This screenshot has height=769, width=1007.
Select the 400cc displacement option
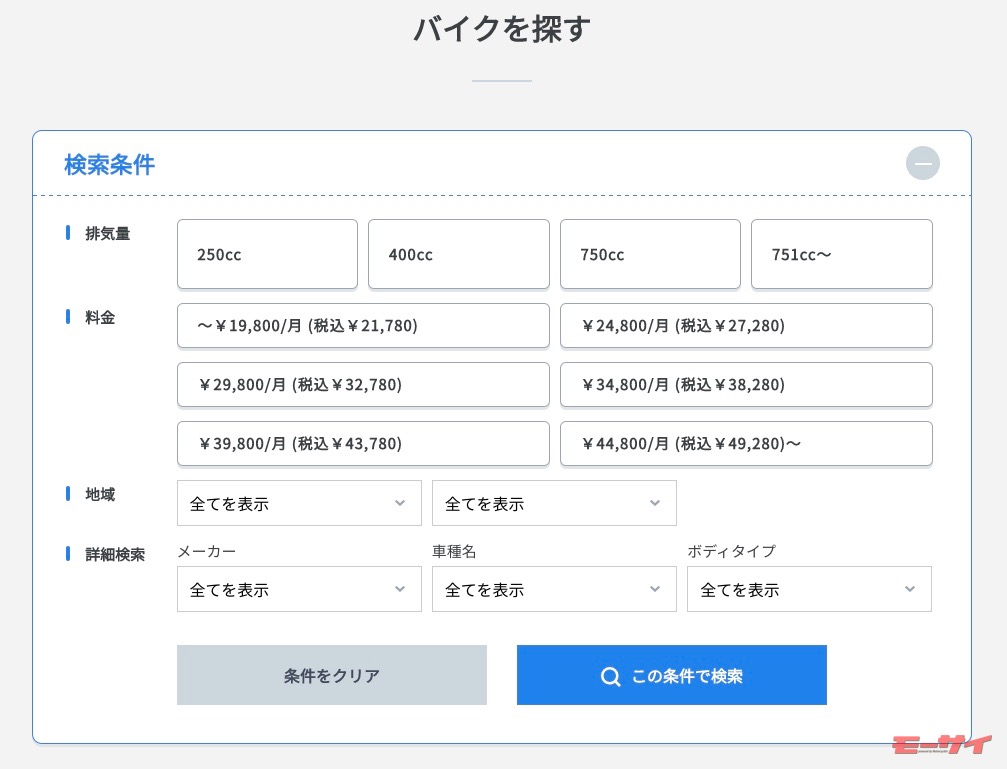click(x=458, y=254)
